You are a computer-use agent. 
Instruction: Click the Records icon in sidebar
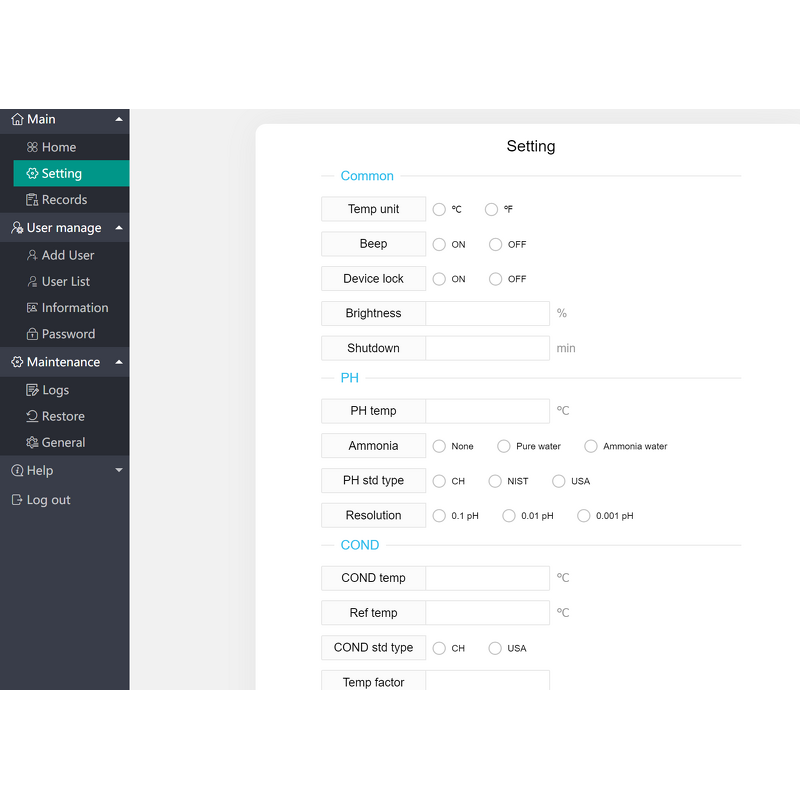point(32,200)
